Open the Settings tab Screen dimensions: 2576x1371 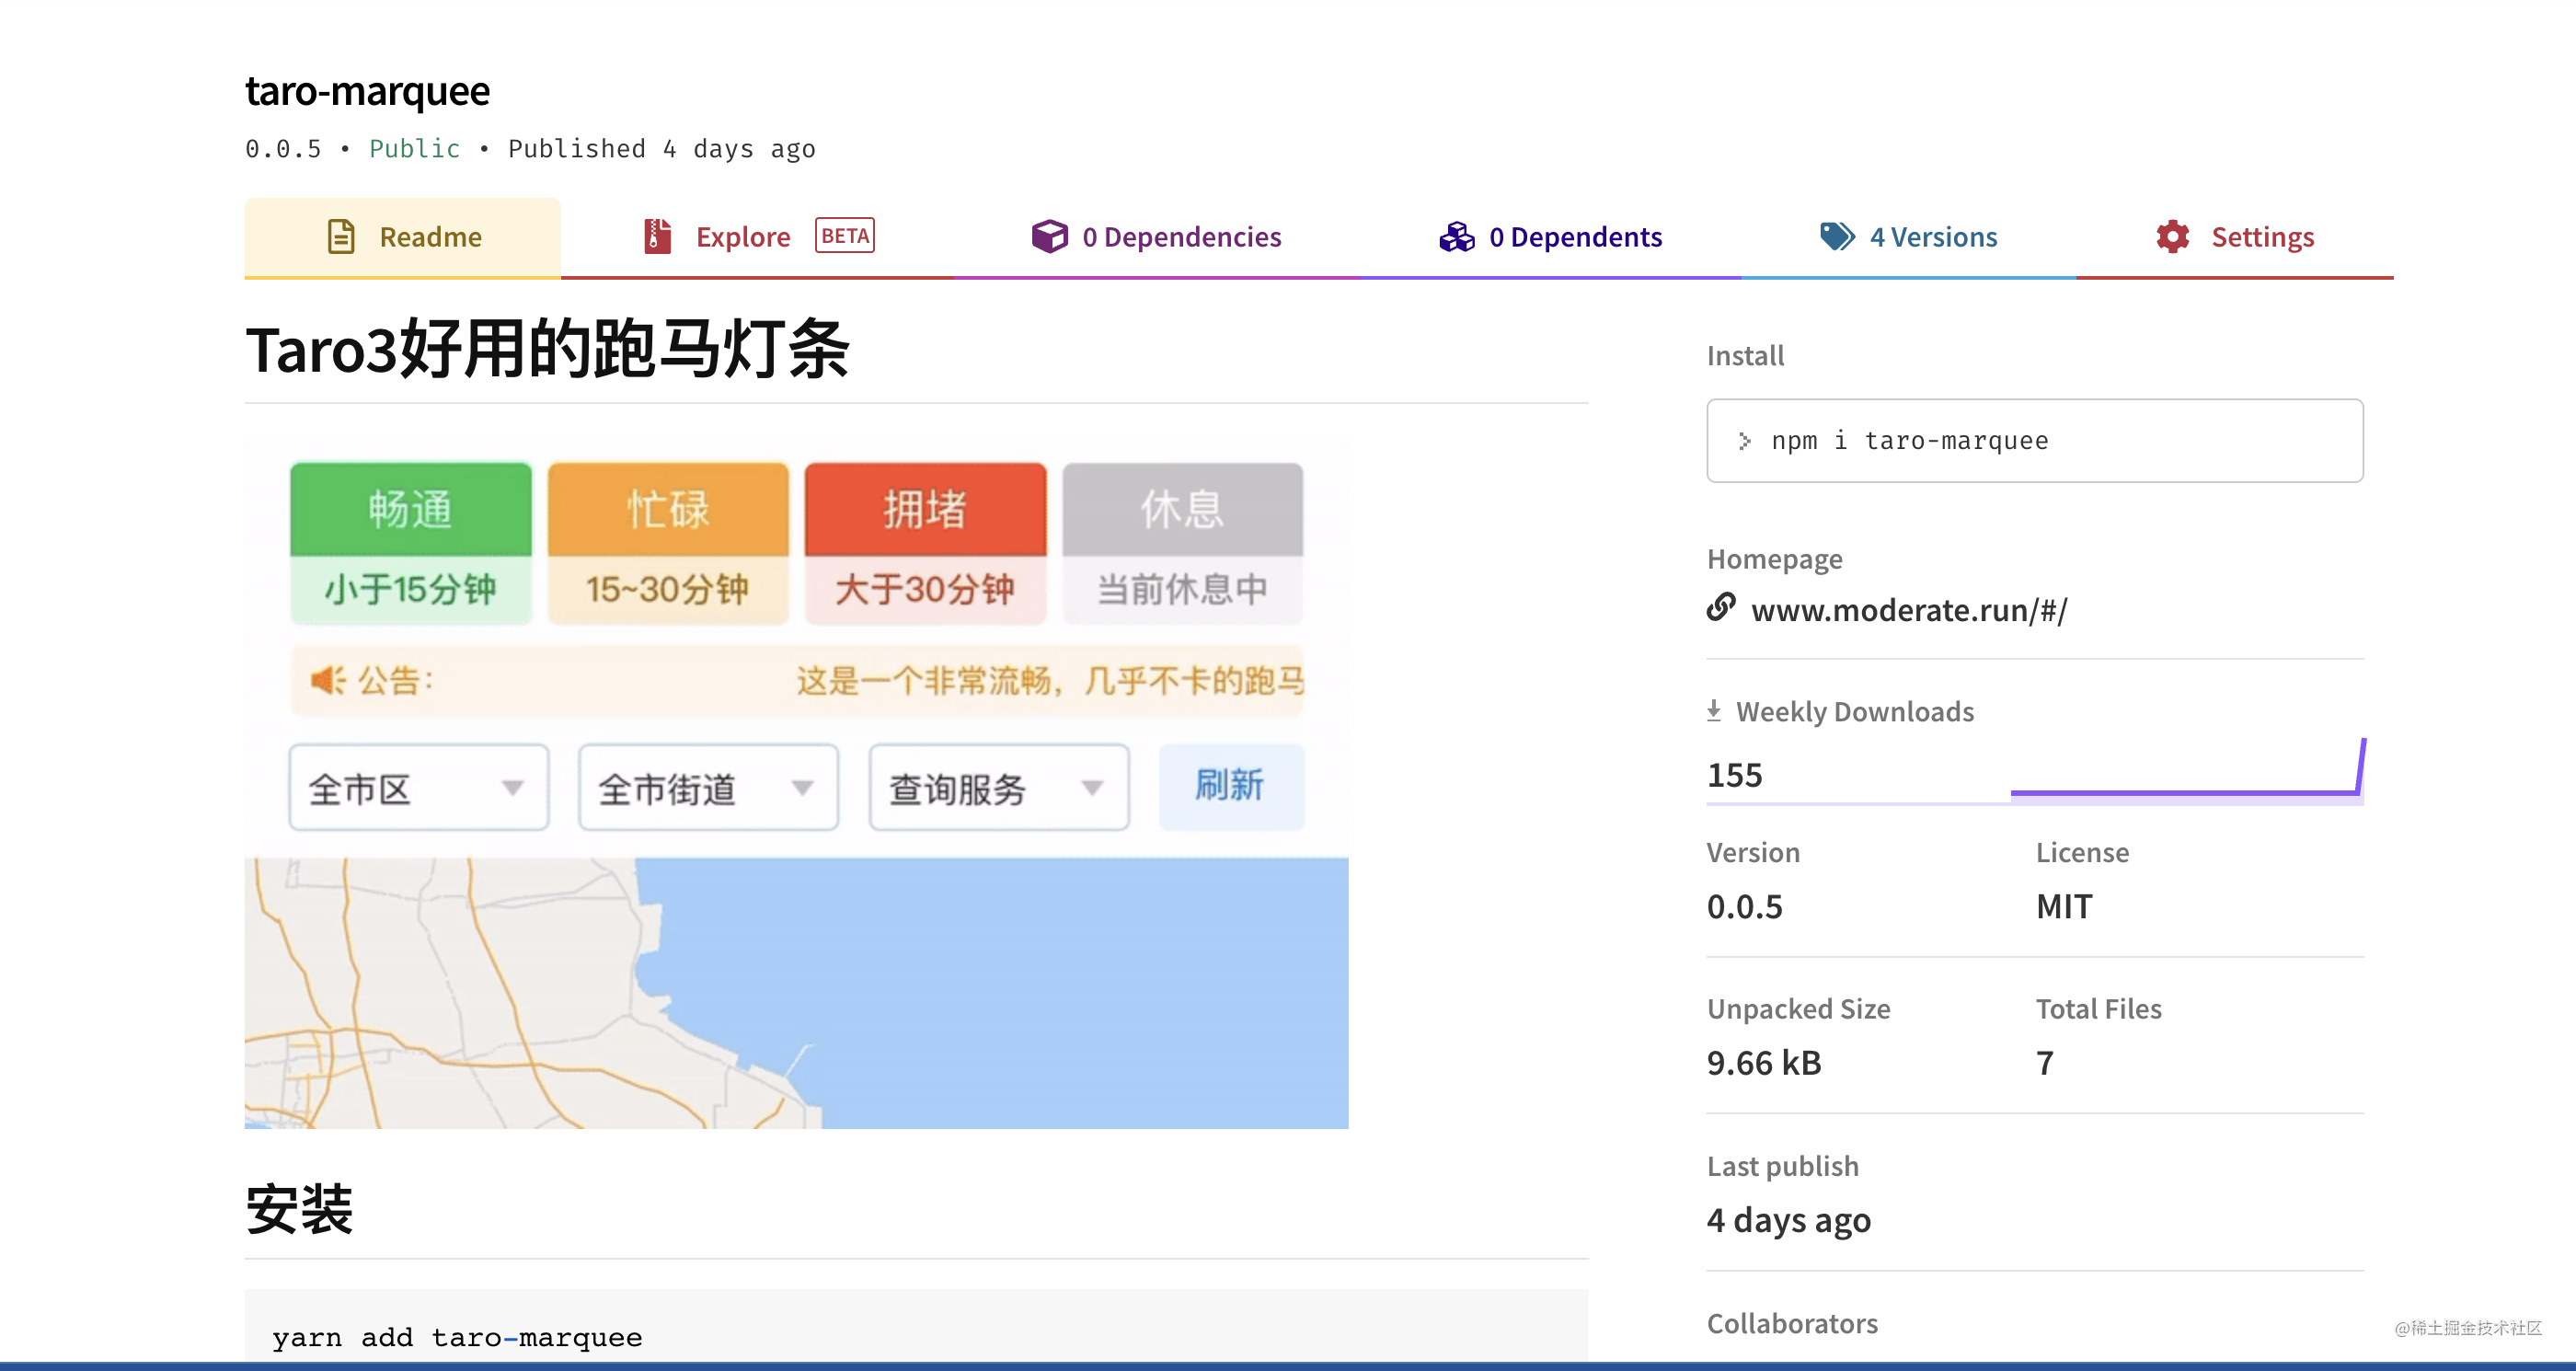click(2235, 237)
